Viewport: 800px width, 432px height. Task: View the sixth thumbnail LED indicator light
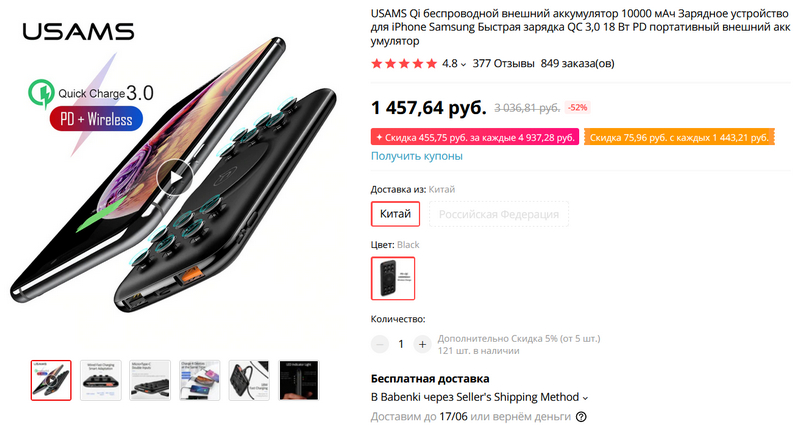coord(299,380)
